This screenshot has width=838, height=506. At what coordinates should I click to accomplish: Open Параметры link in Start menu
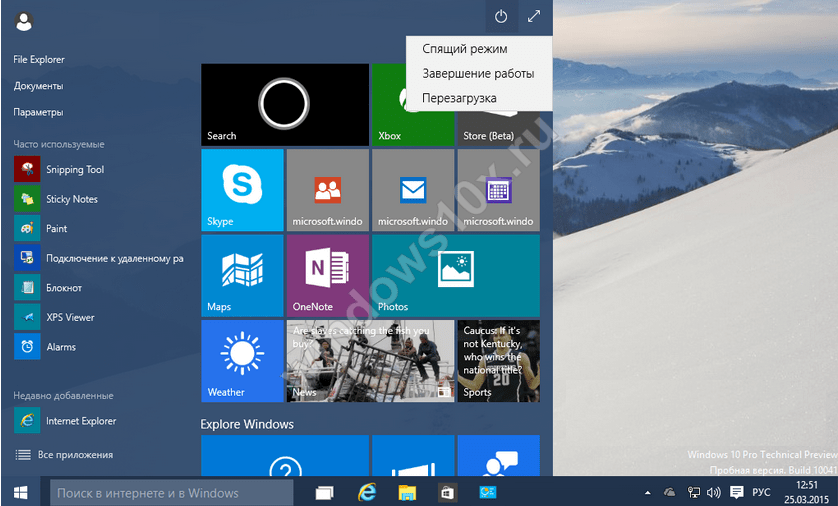click(38, 112)
